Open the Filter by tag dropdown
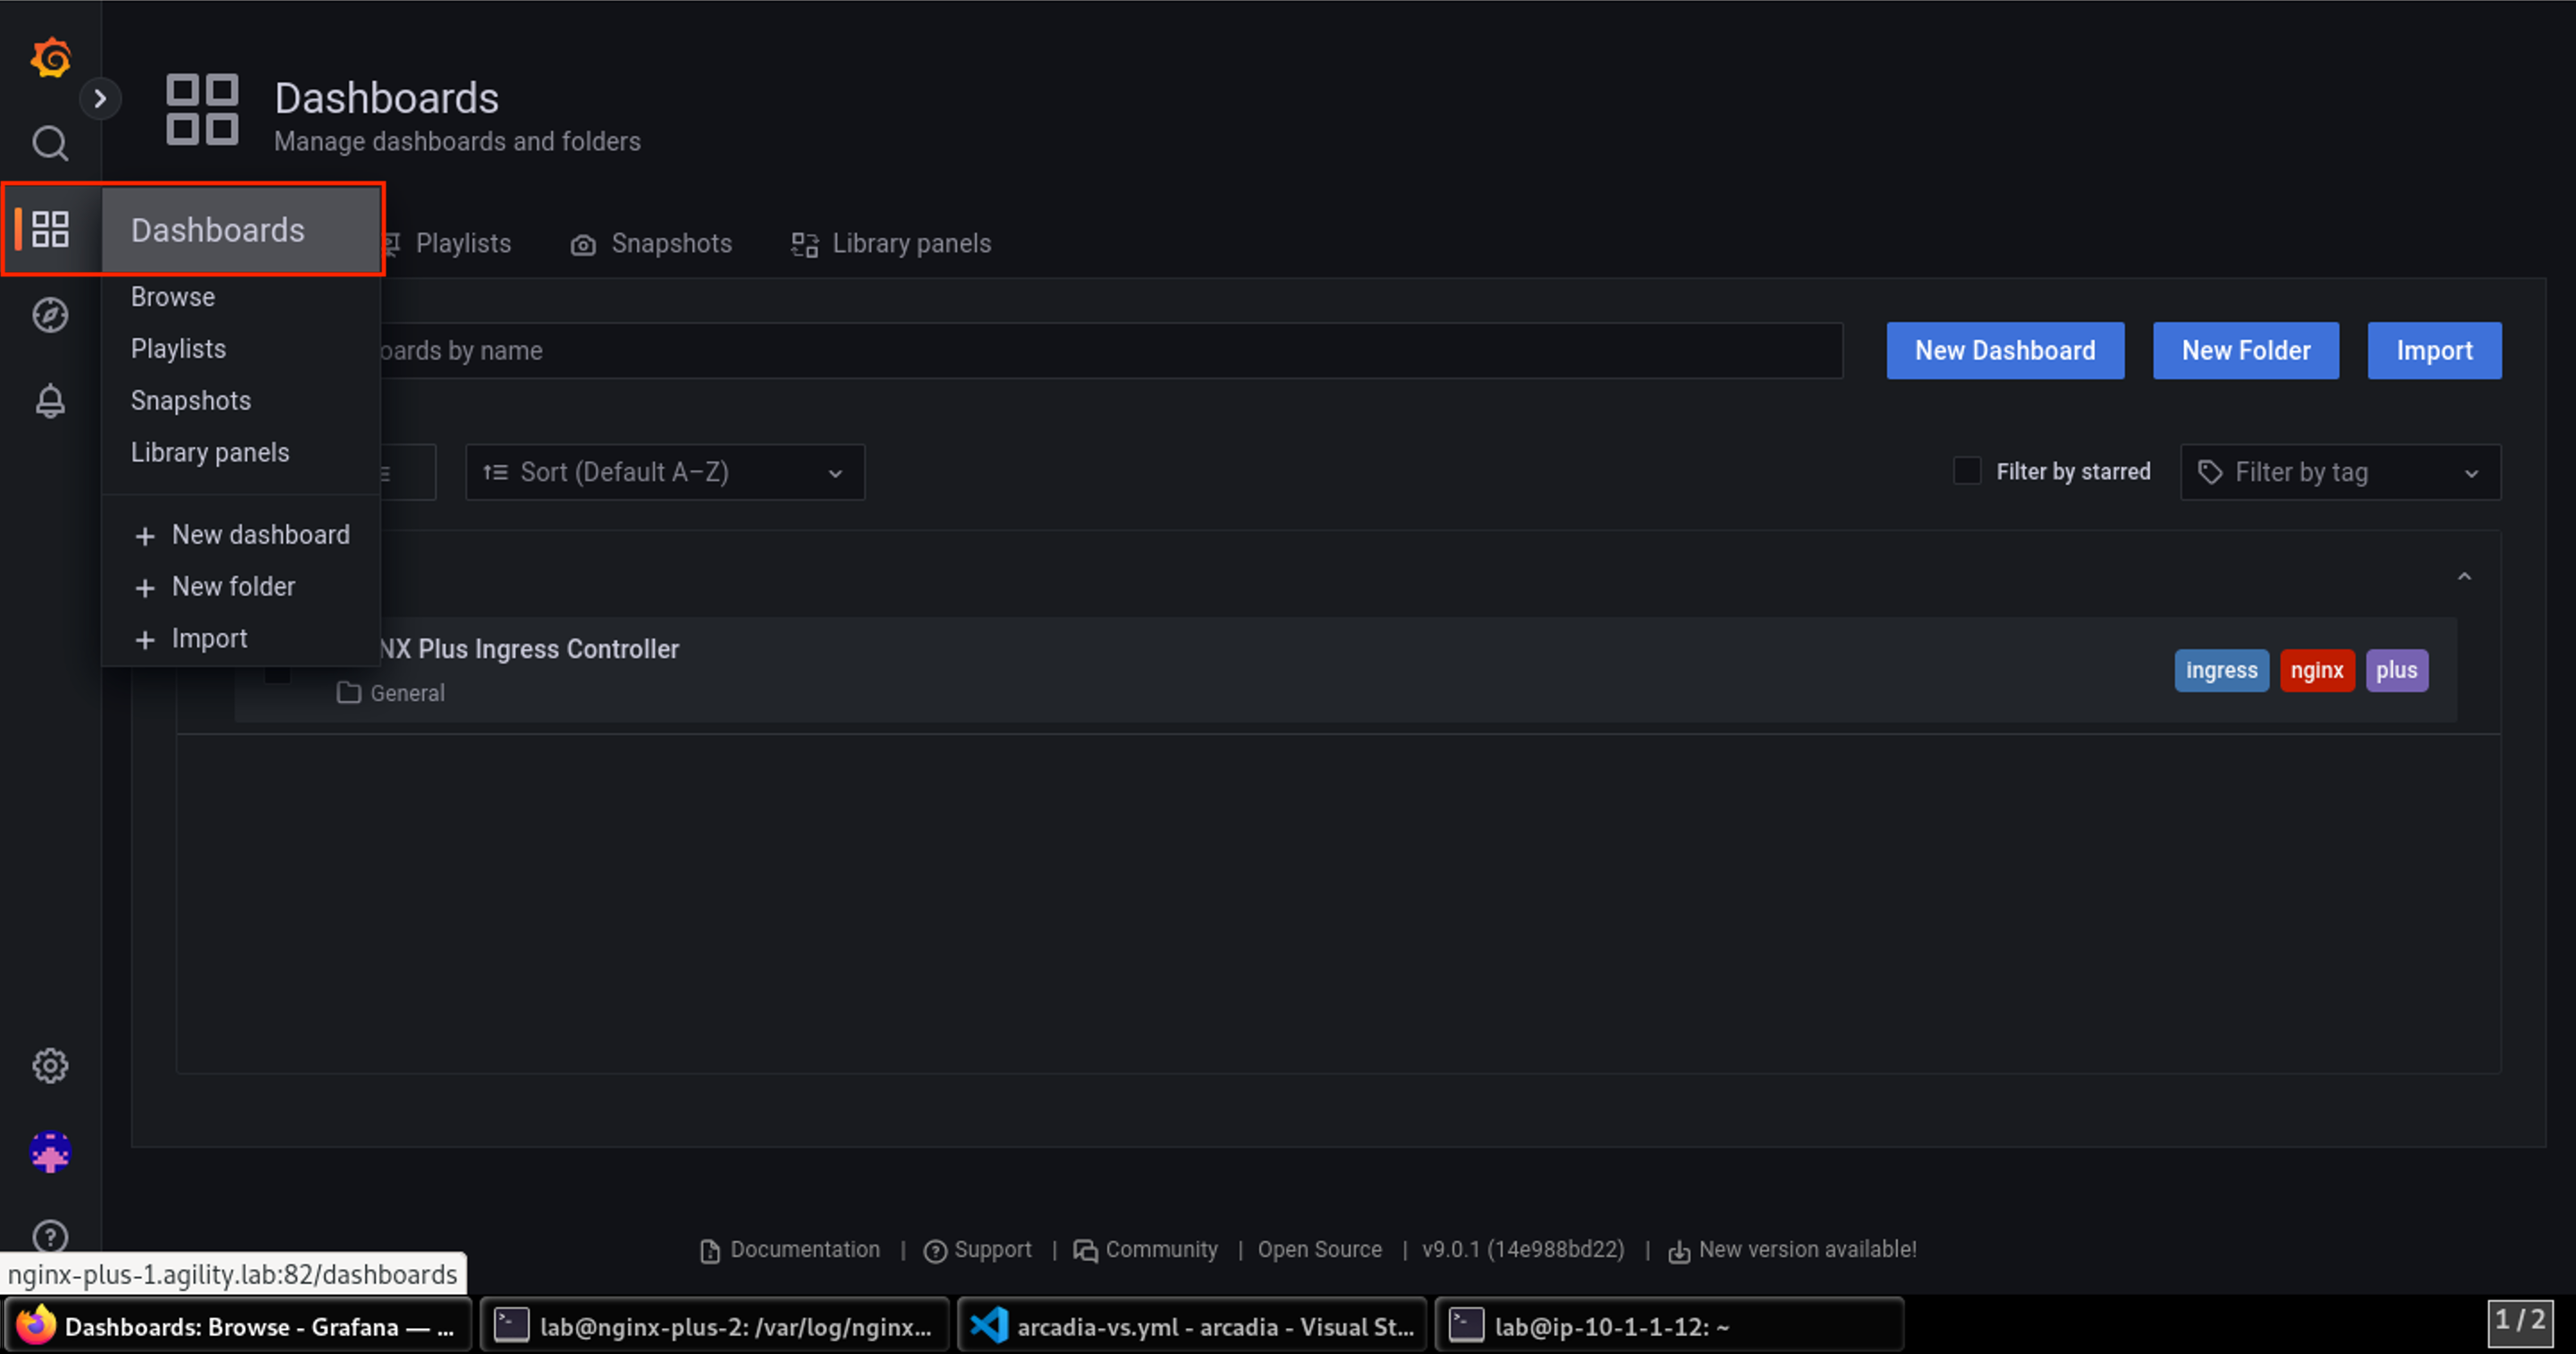Viewport: 2576px width, 1354px height. (x=2340, y=472)
